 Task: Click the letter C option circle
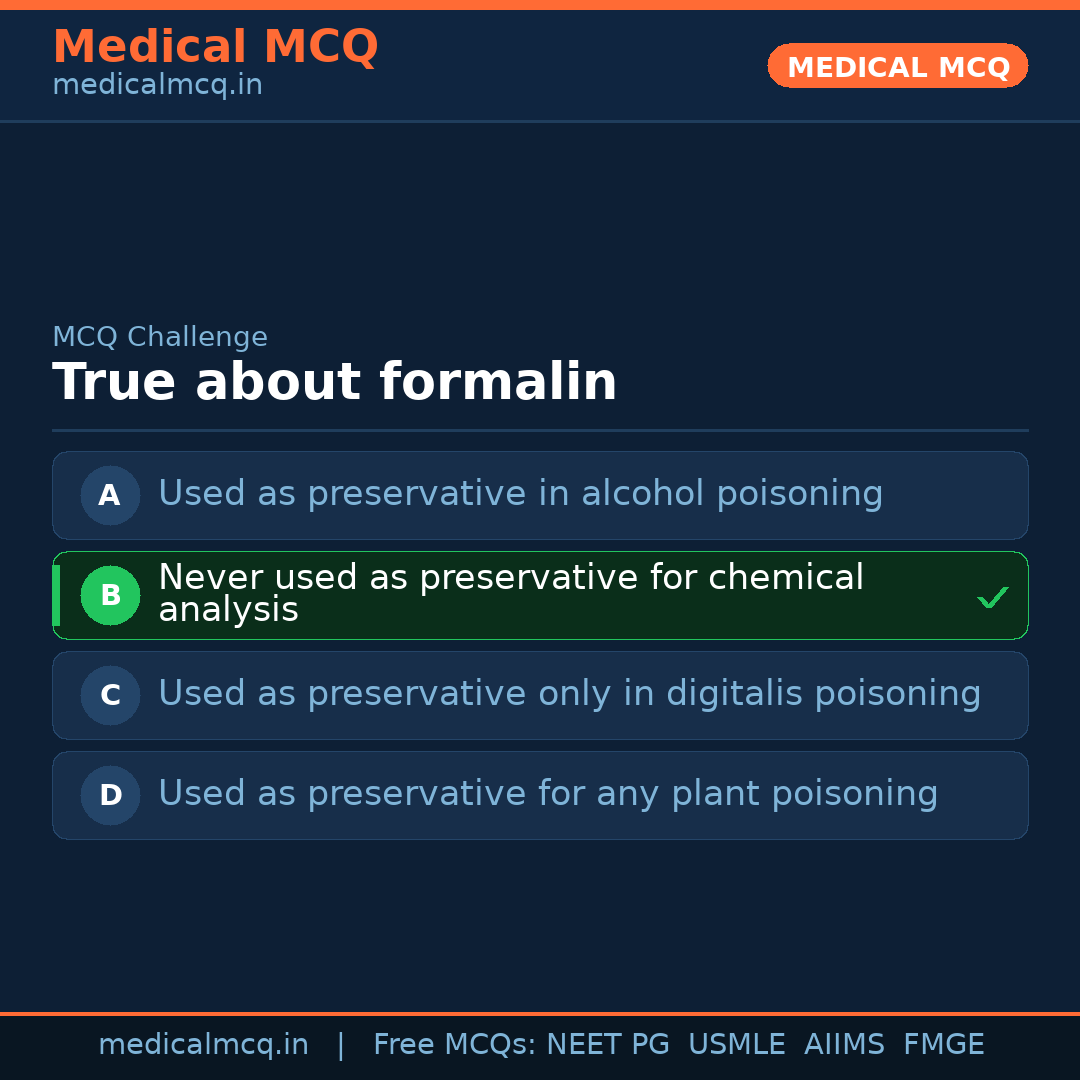coord(110,695)
